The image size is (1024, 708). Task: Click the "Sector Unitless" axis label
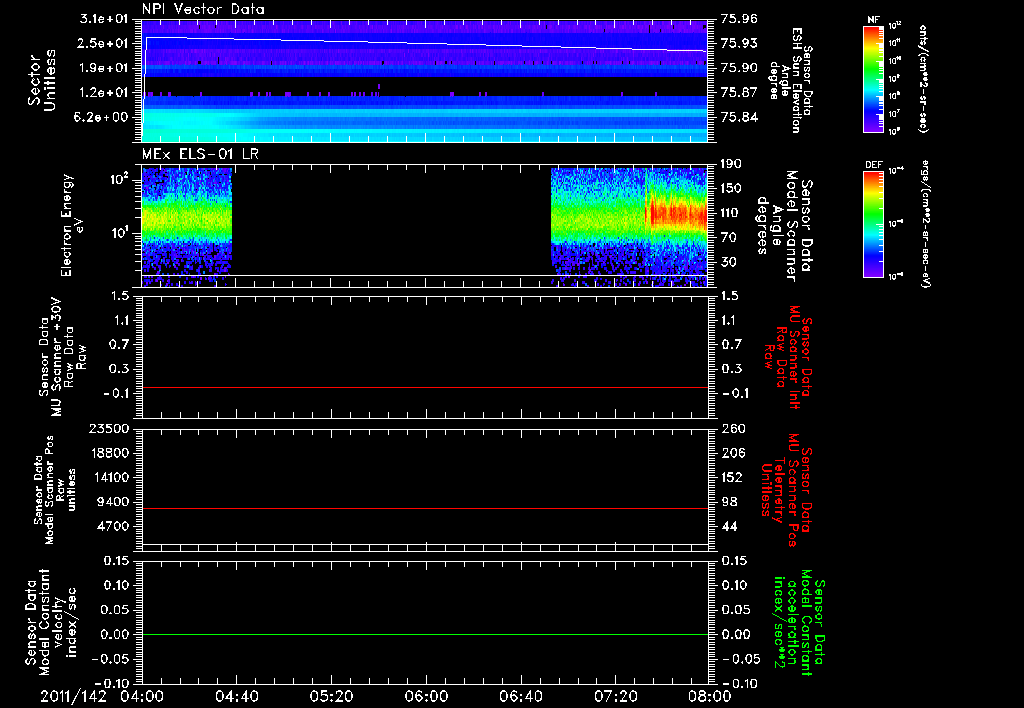(42, 80)
